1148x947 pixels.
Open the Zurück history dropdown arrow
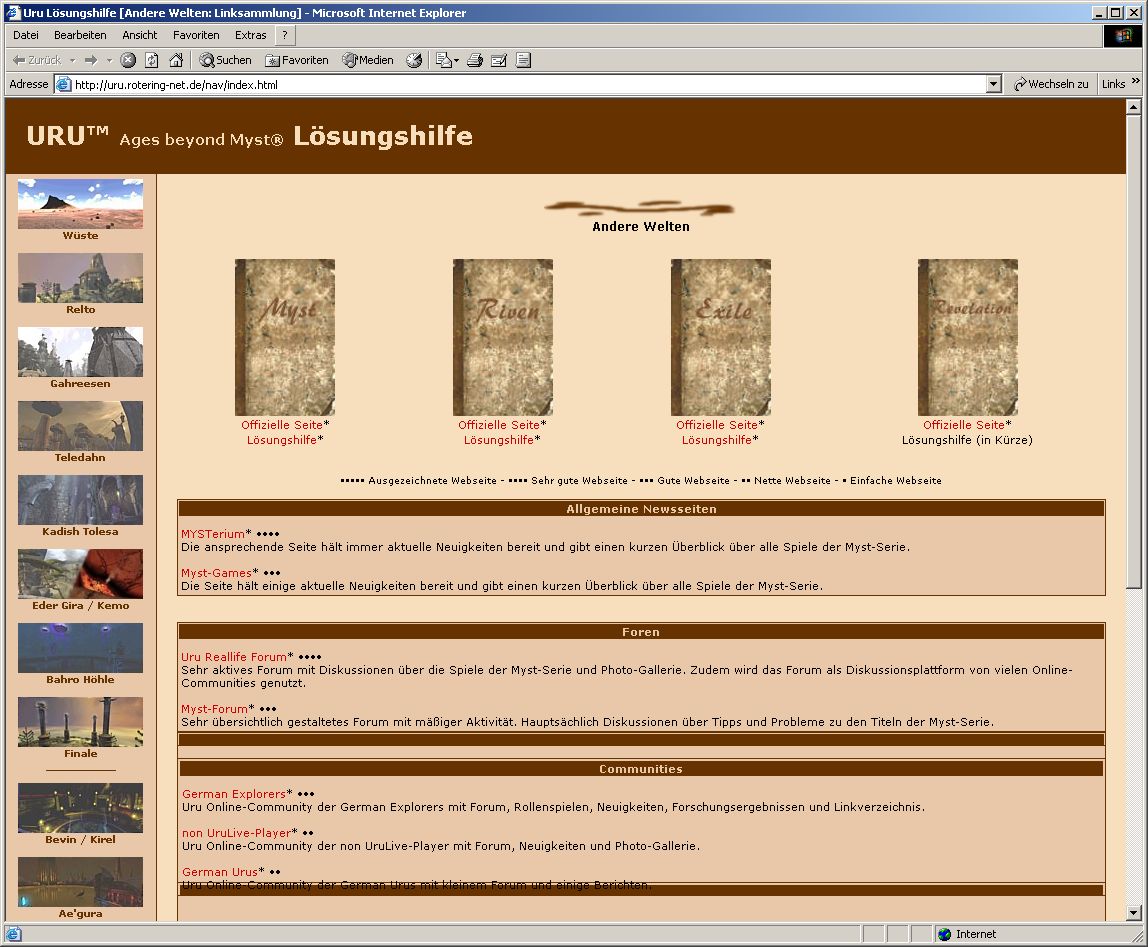(71, 60)
